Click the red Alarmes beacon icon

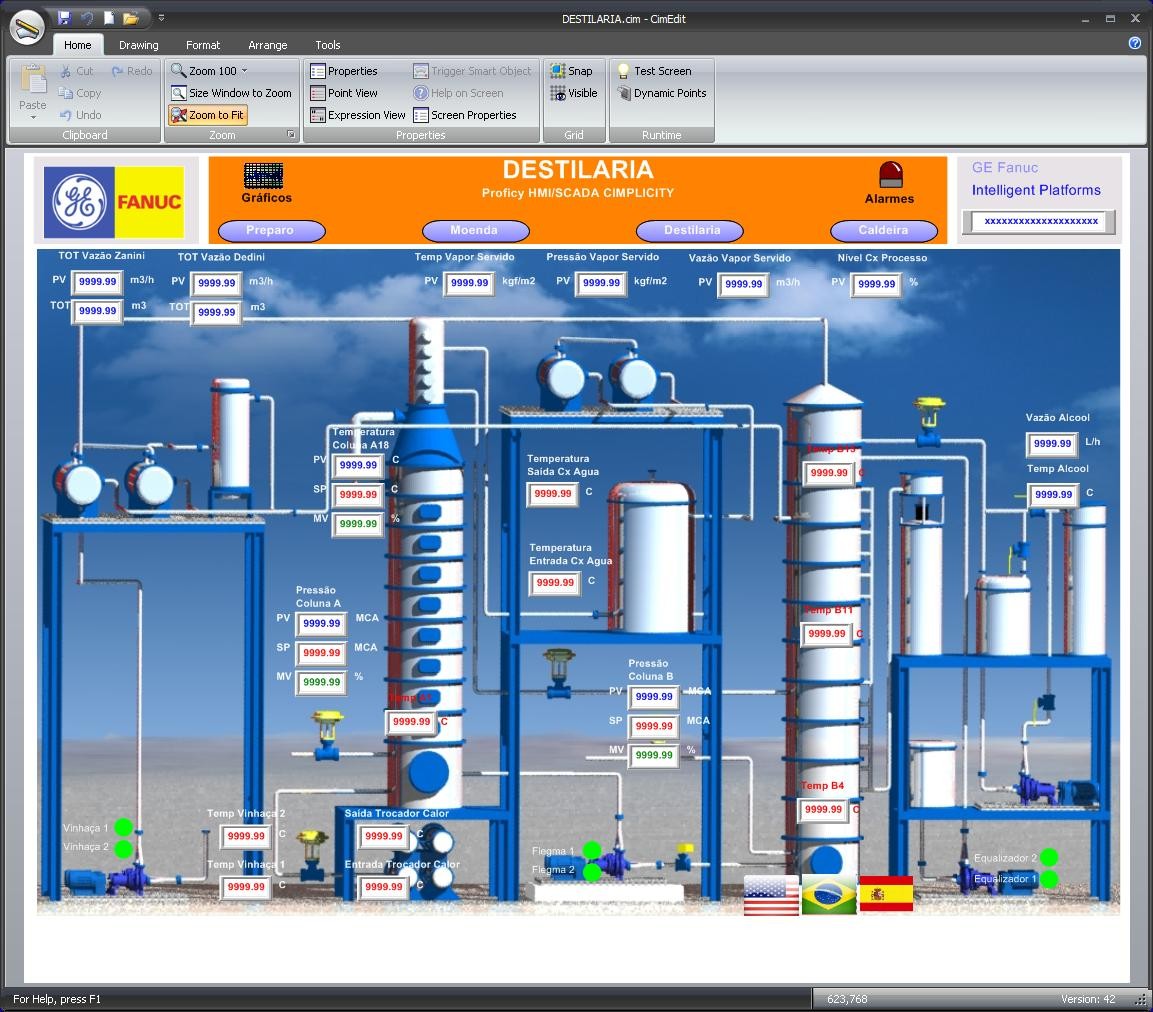pos(890,175)
